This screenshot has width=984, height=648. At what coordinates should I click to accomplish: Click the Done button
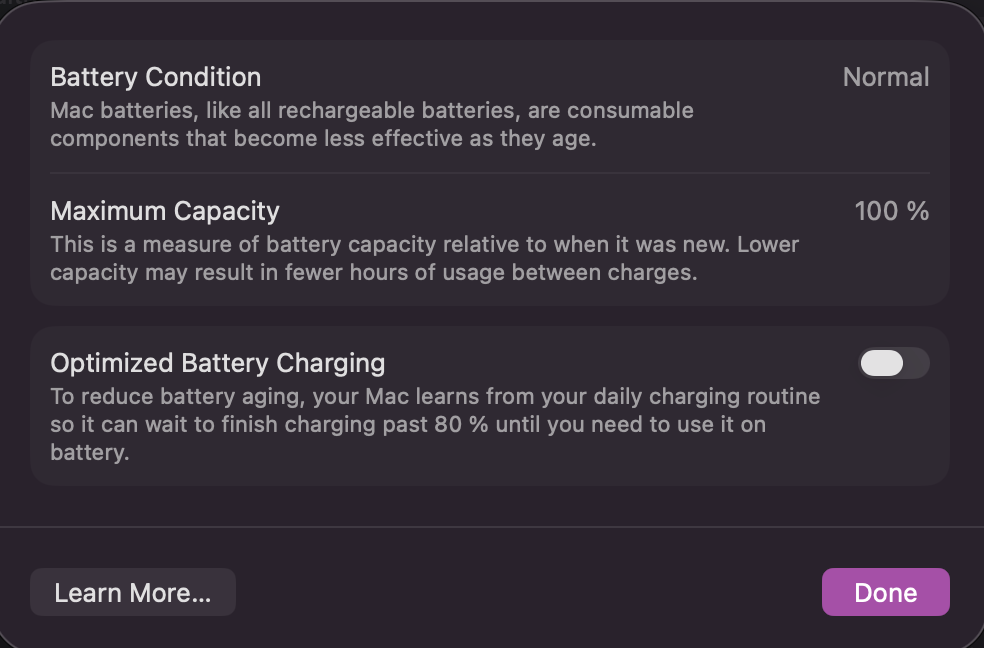click(x=885, y=592)
